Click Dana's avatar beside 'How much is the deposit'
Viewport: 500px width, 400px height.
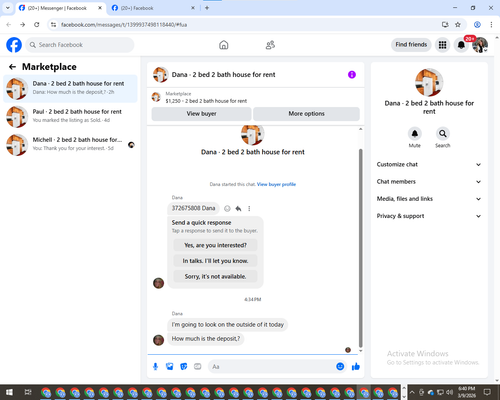[158, 340]
